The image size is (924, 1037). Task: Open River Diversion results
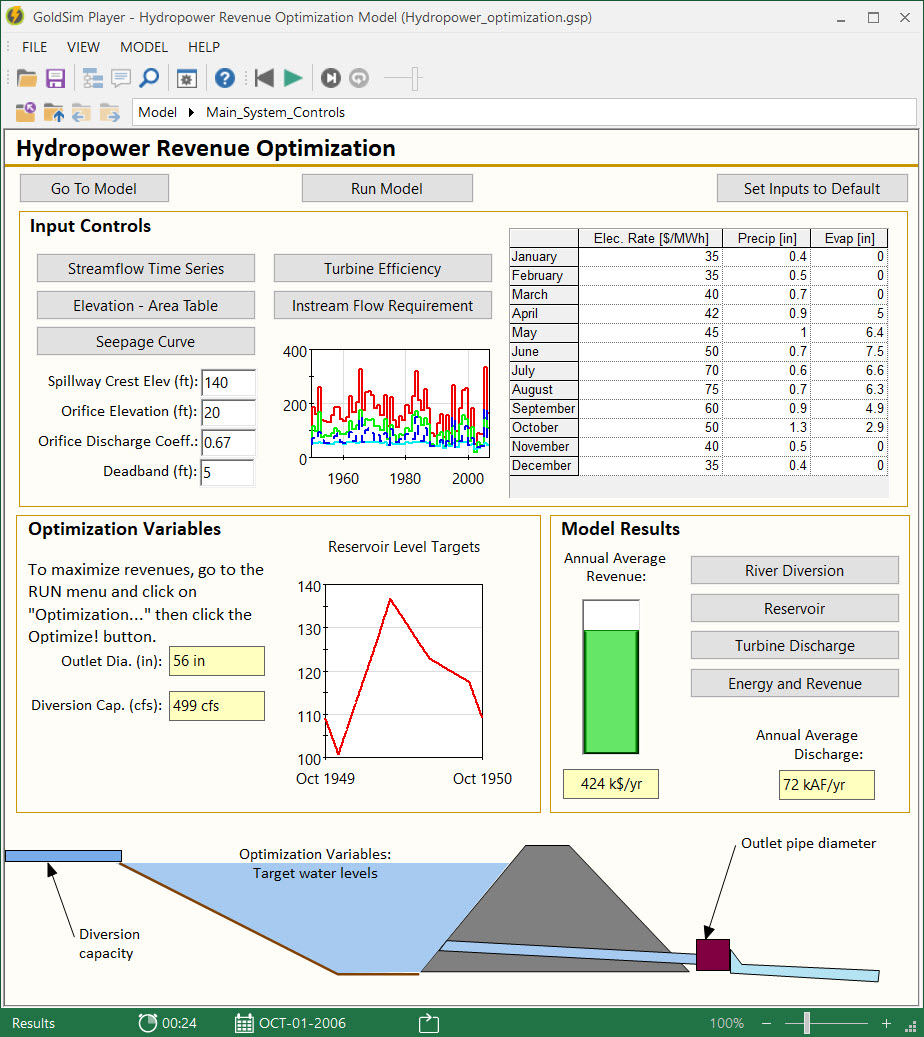[794, 570]
